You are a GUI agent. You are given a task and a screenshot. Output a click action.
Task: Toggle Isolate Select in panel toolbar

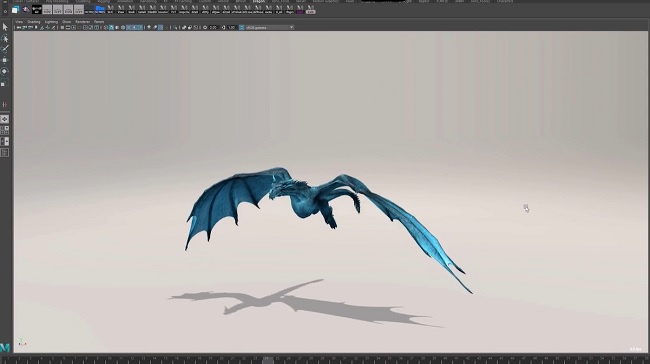pyautogui.click(x=175, y=27)
